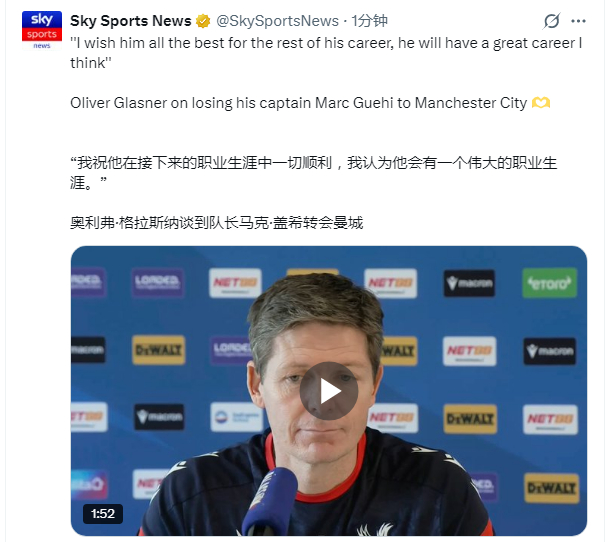Click the heart hands emoji
Image resolution: width=607 pixels, height=542 pixels.
tap(541, 103)
